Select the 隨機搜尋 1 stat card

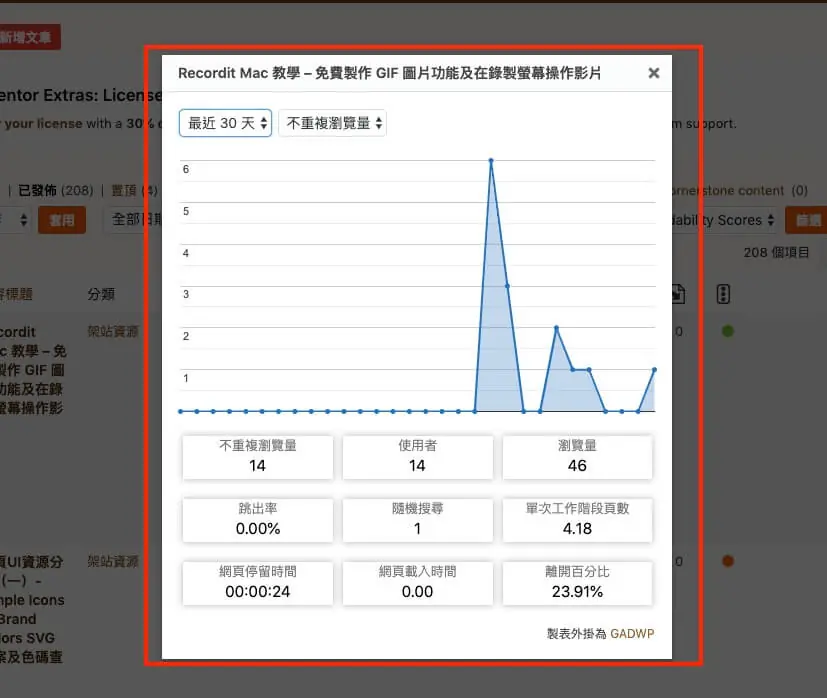click(x=417, y=520)
